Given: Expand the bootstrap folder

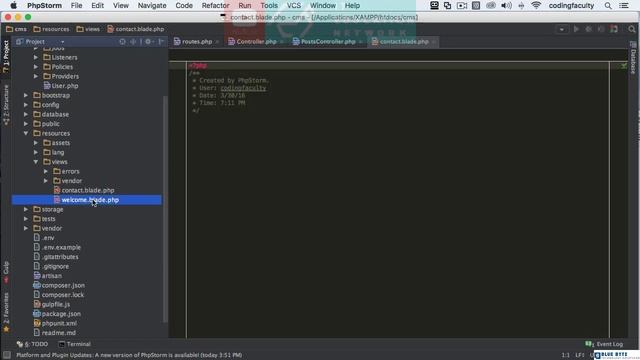Looking at the screenshot, I should tap(26, 96).
